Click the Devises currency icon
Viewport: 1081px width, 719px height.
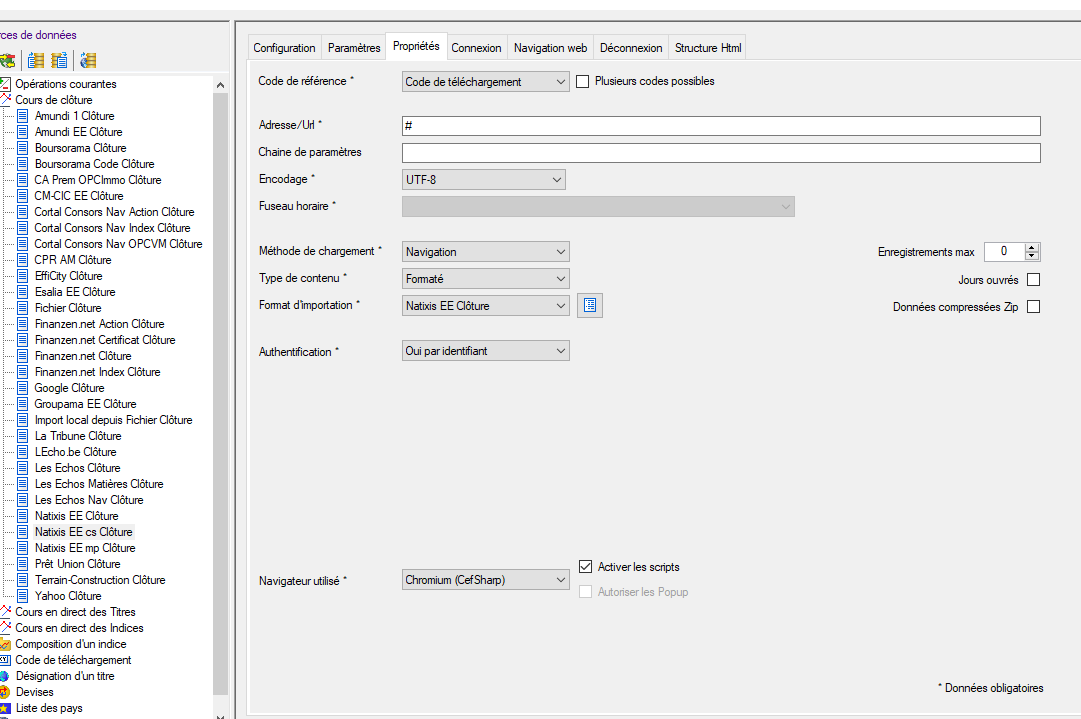point(5,692)
